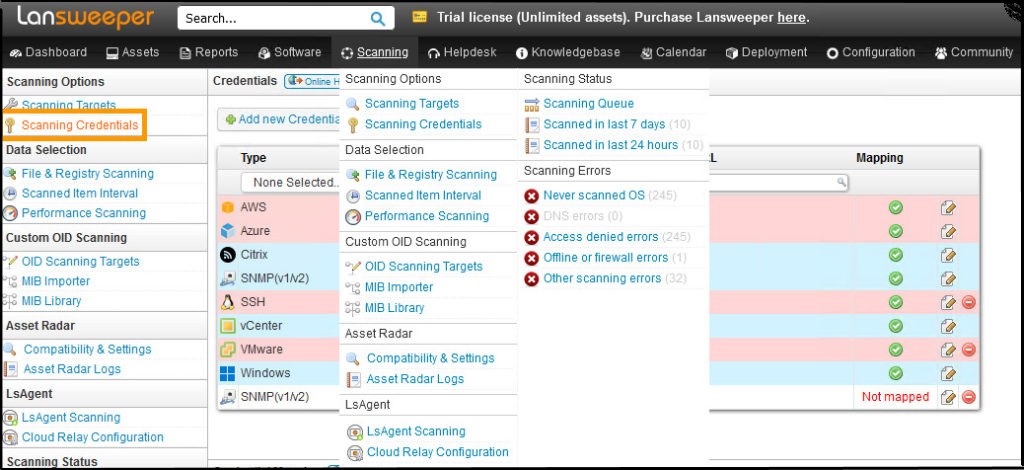The width and height of the screenshot is (1024, 470).
Task: Open the Configuration menu
Action: (871, 52)
